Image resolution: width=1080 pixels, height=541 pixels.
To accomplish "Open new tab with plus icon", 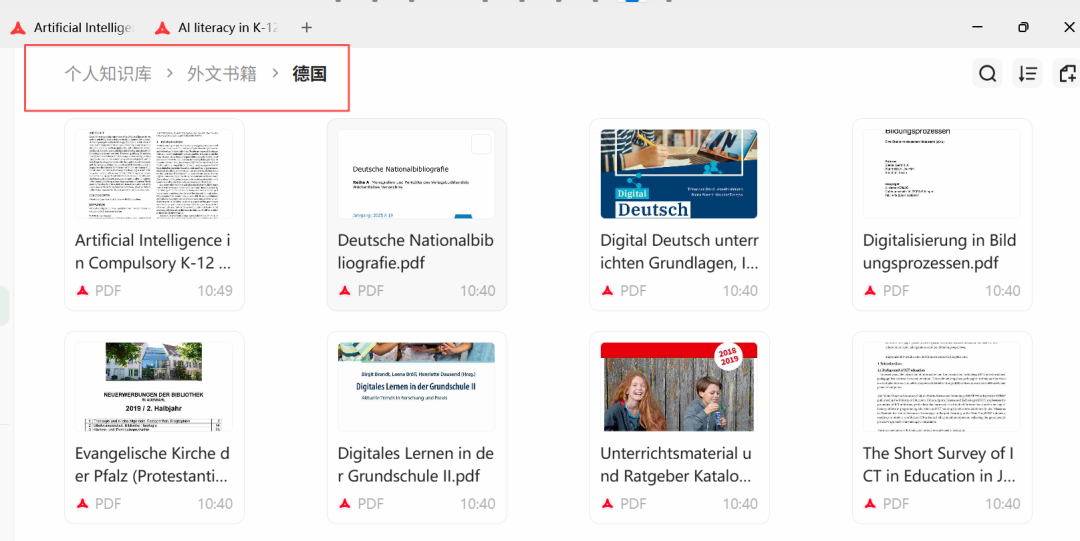I will (x=307, y=28).
